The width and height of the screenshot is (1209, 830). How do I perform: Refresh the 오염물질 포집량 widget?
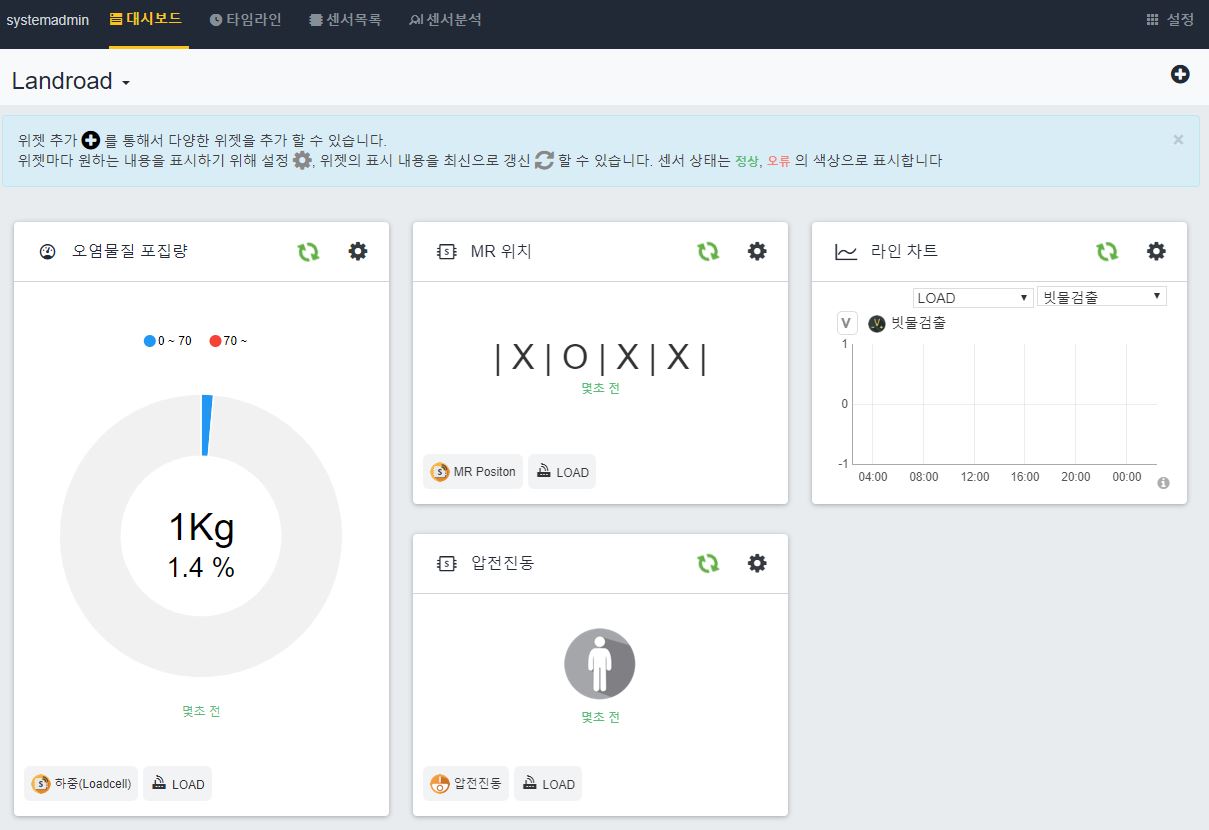coord(308,252)
